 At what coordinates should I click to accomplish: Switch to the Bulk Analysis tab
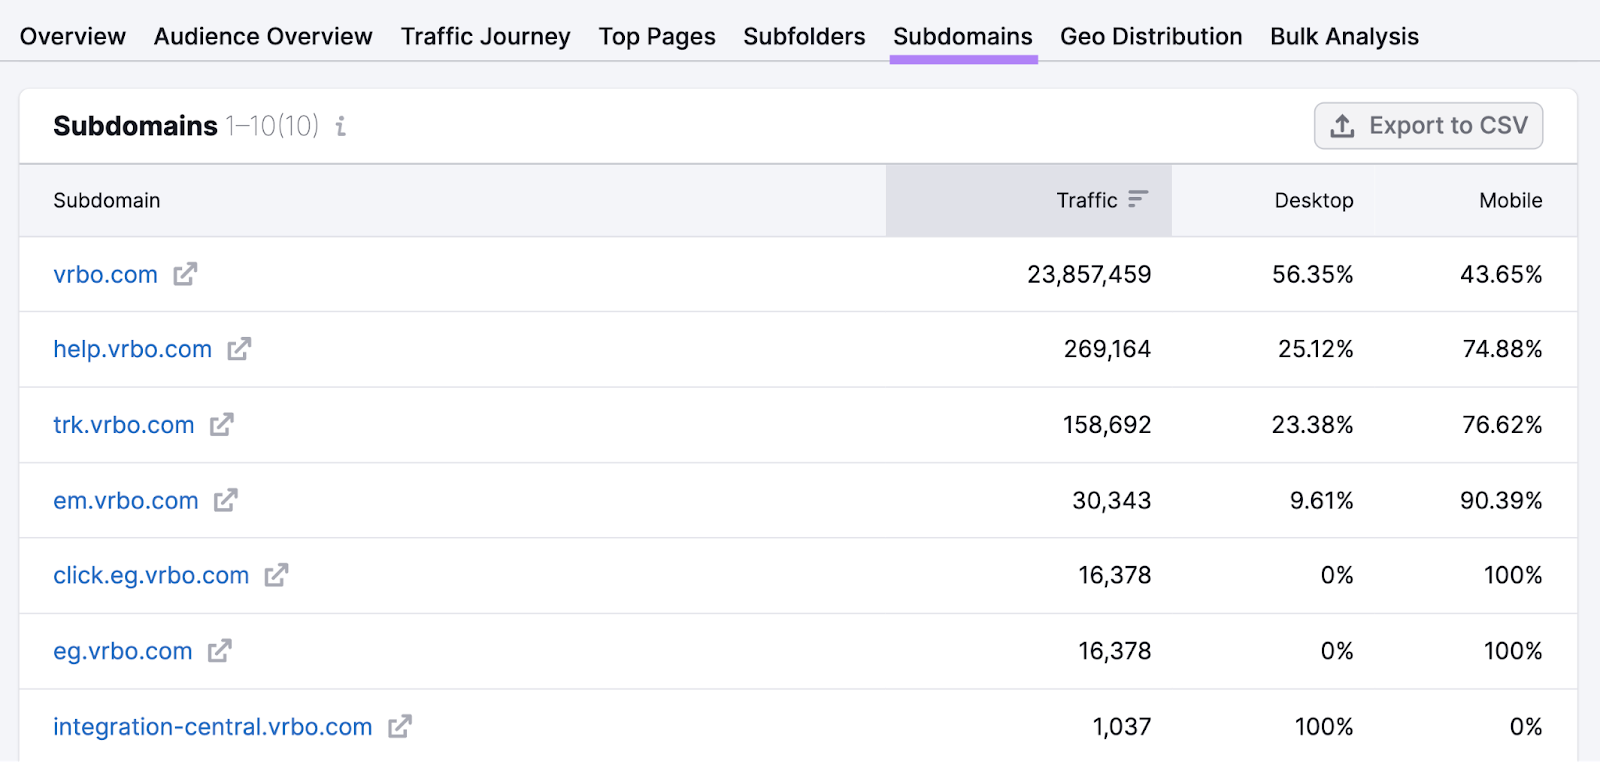click(x=1344, y=37)
